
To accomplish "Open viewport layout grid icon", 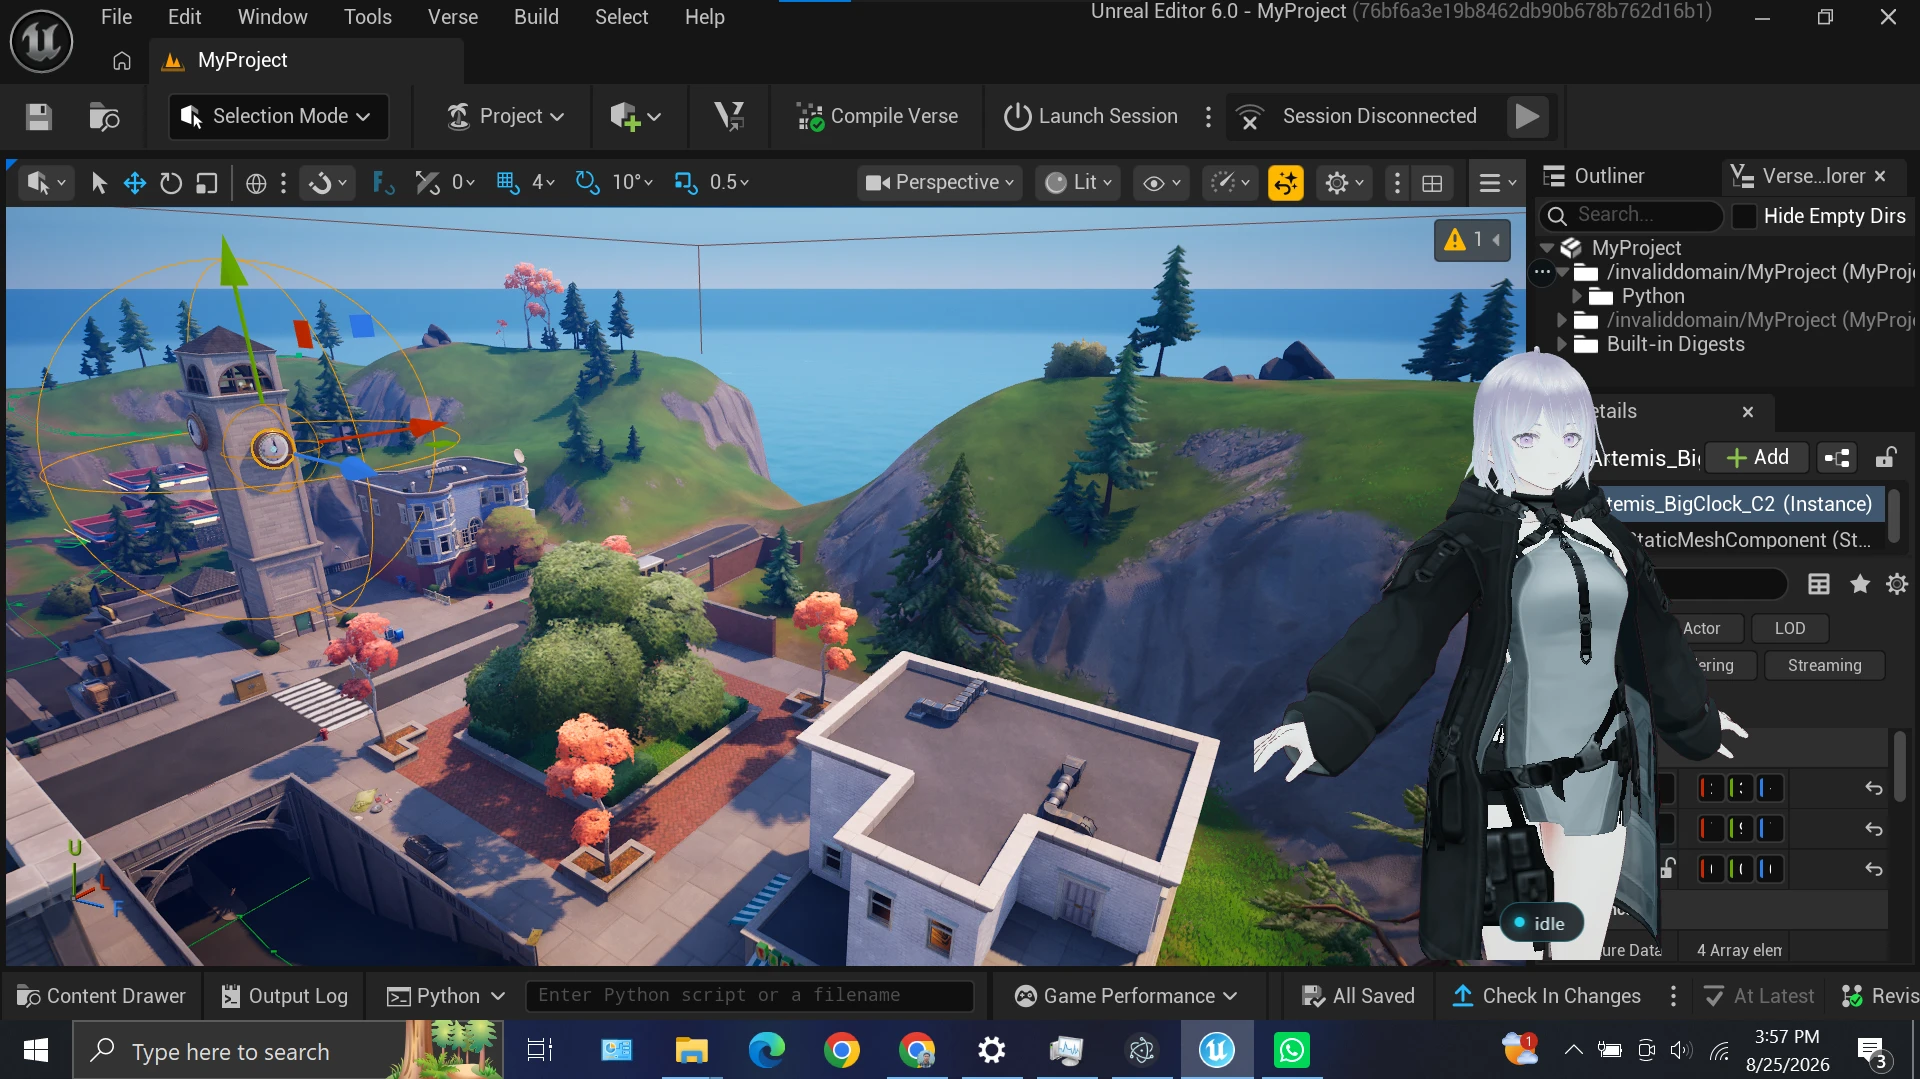I will pyautogui.click(x=1432, y=183).
